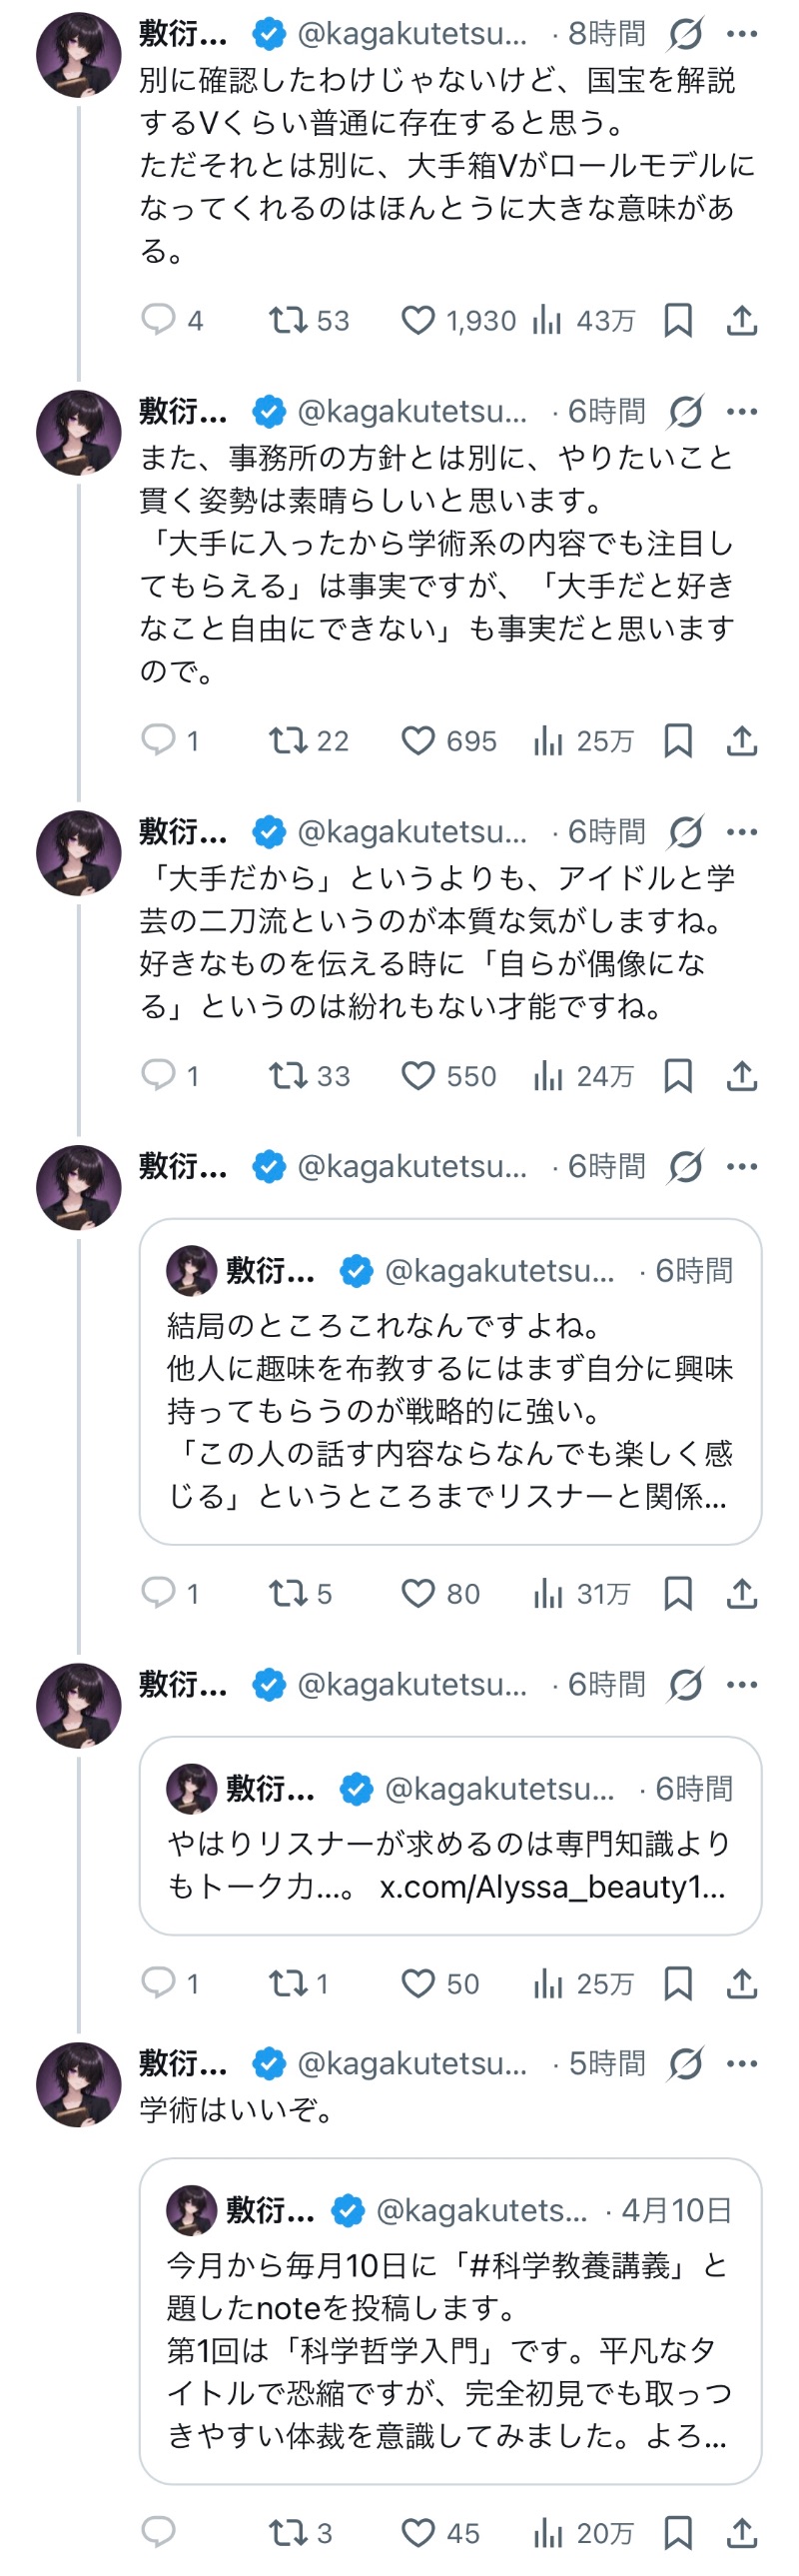The height and width of the screenshot is (2576, 799).
Task: Like the tweet with 80 likes
Action: [440, 1593]
